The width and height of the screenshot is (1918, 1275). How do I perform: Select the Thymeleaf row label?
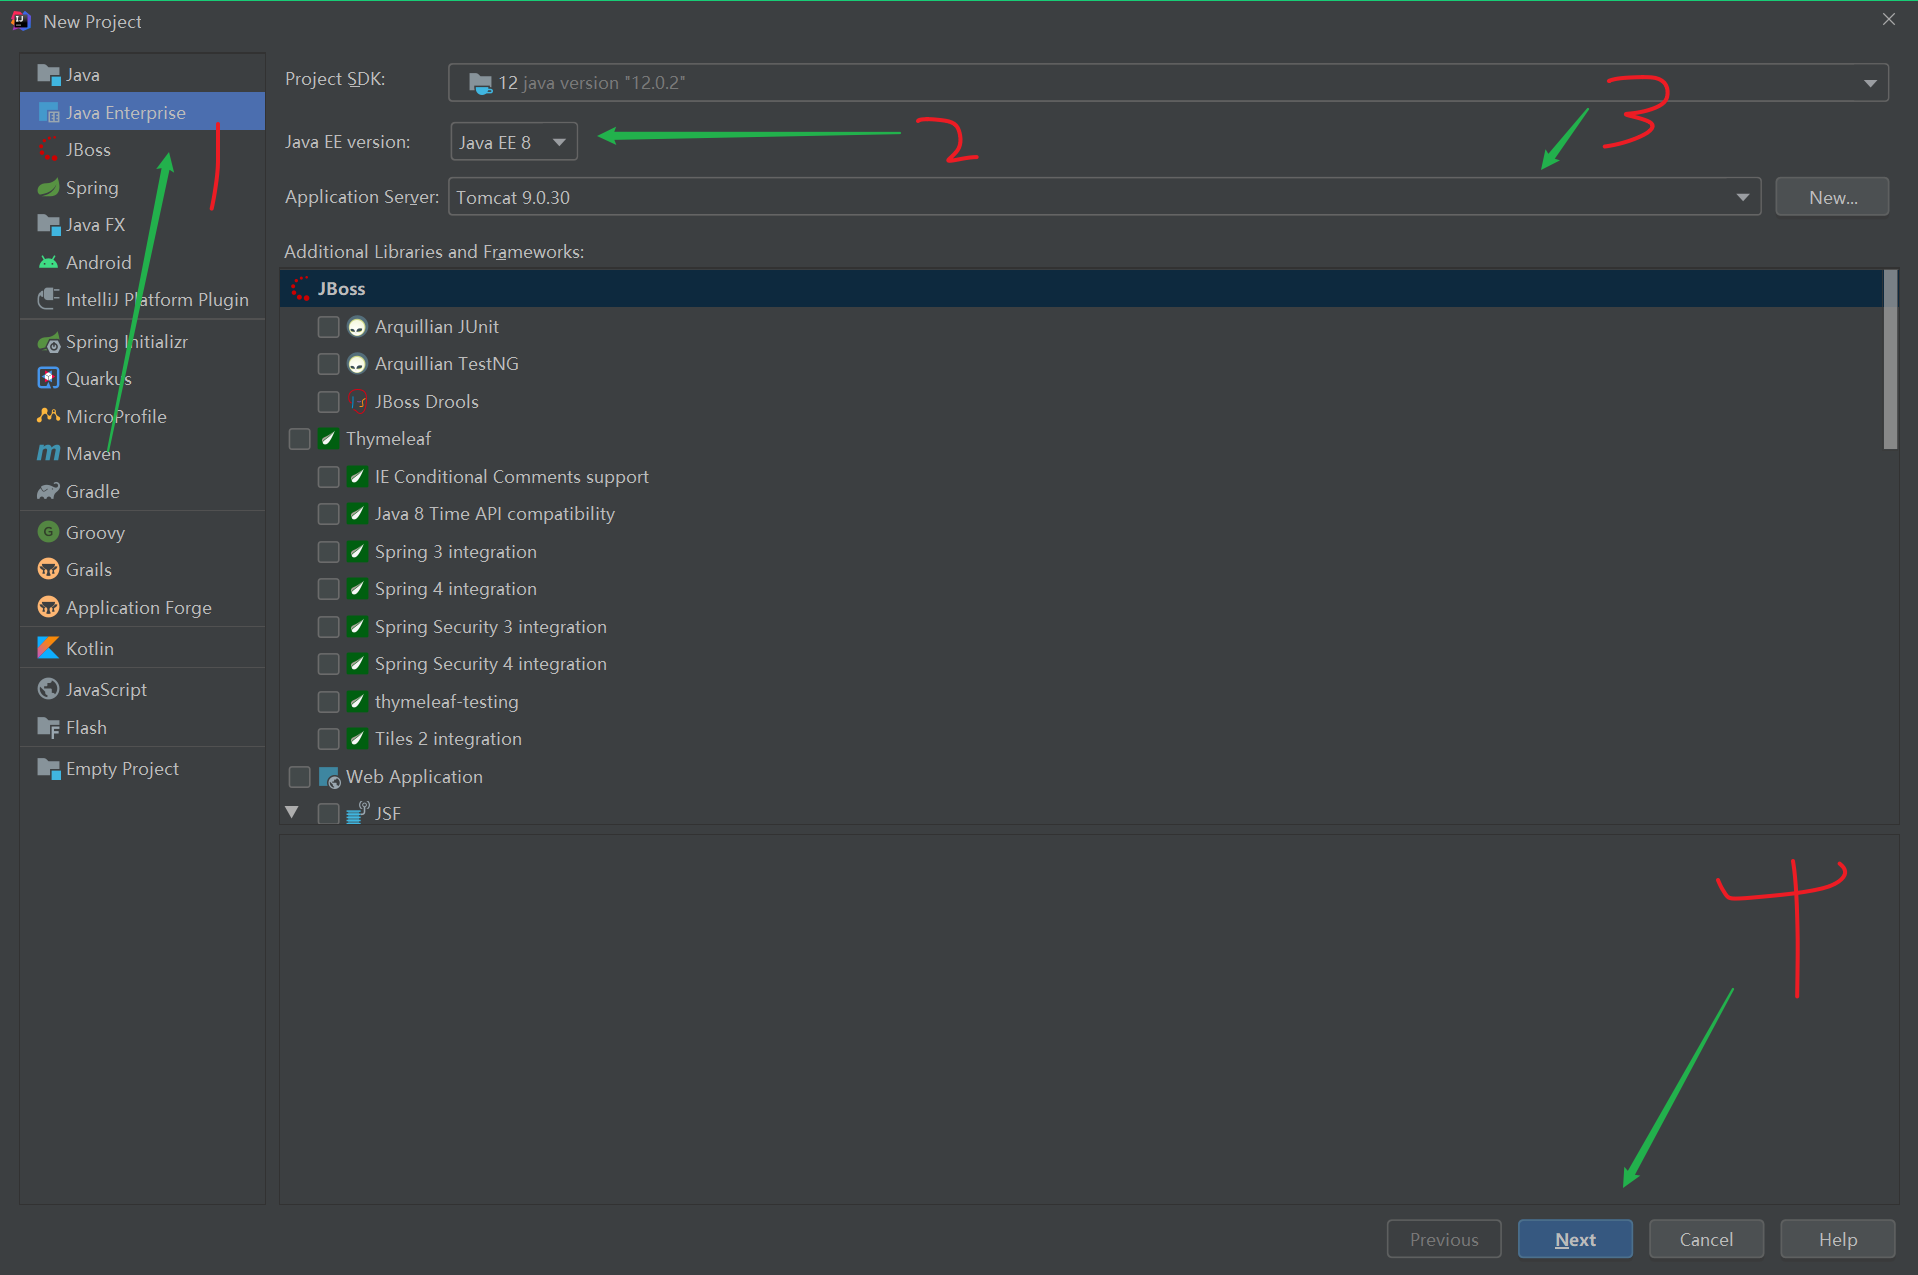click(388, 439)
